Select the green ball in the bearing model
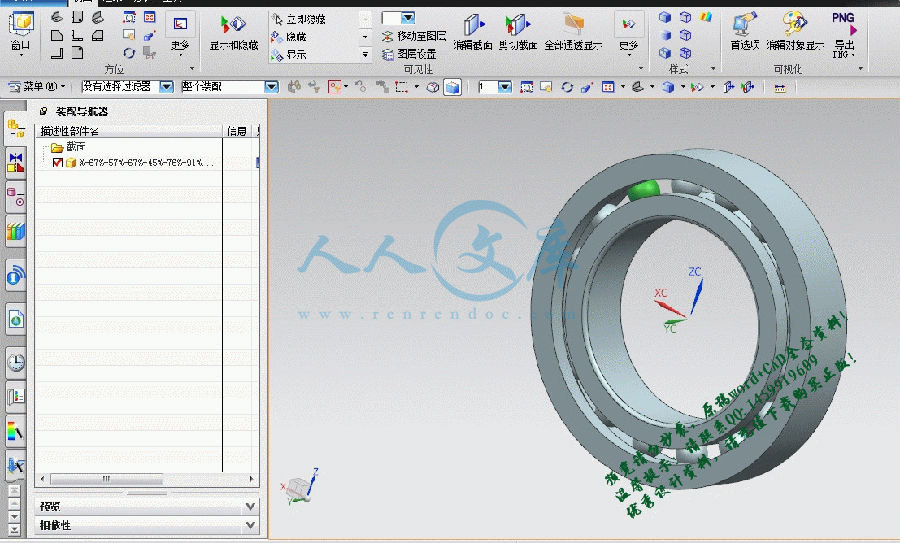900x543 pixels. tap(644, 190)
